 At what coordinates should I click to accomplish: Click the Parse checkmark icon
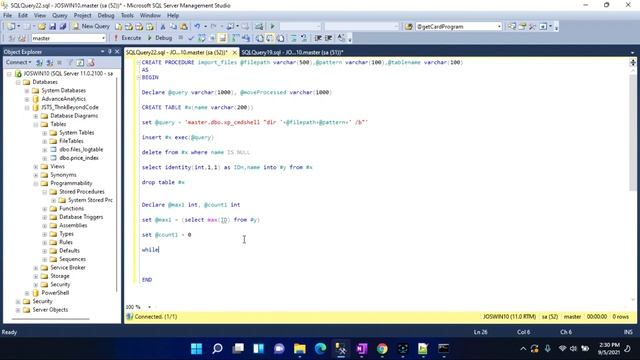click(x=191, y=38)
